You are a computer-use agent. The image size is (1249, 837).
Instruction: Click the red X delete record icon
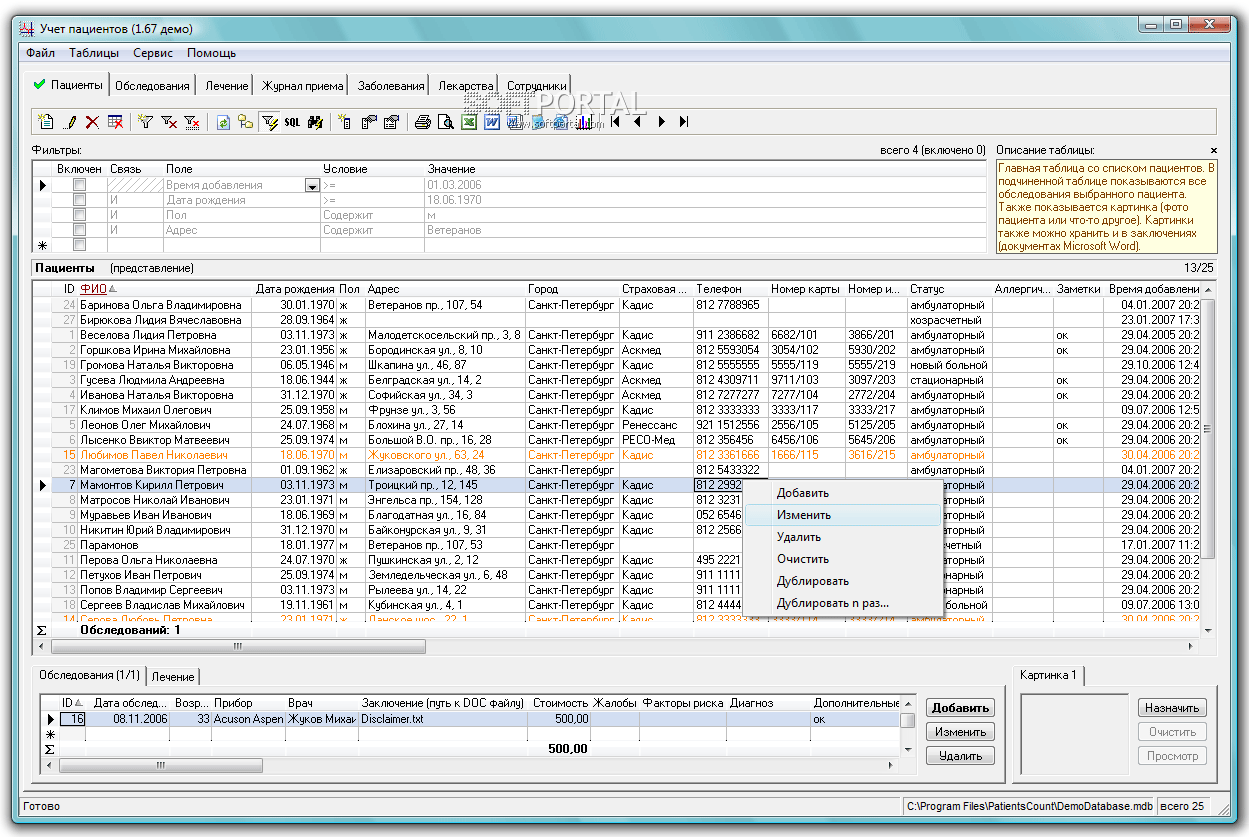[92, 122]
